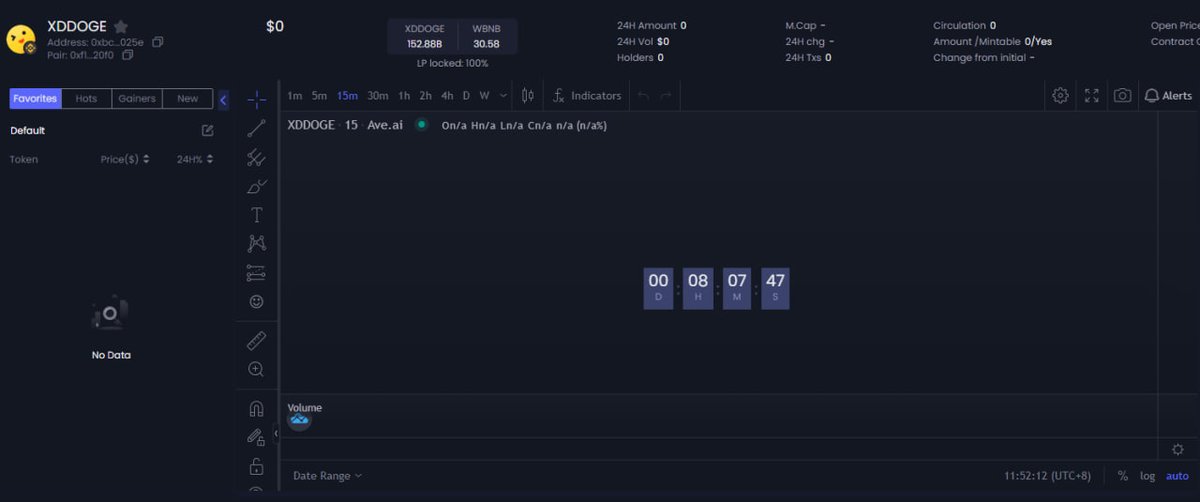Viewport: 1200px width, 502px height.
Task: Sort tokens by 24H%
Action: coord(195,159)
